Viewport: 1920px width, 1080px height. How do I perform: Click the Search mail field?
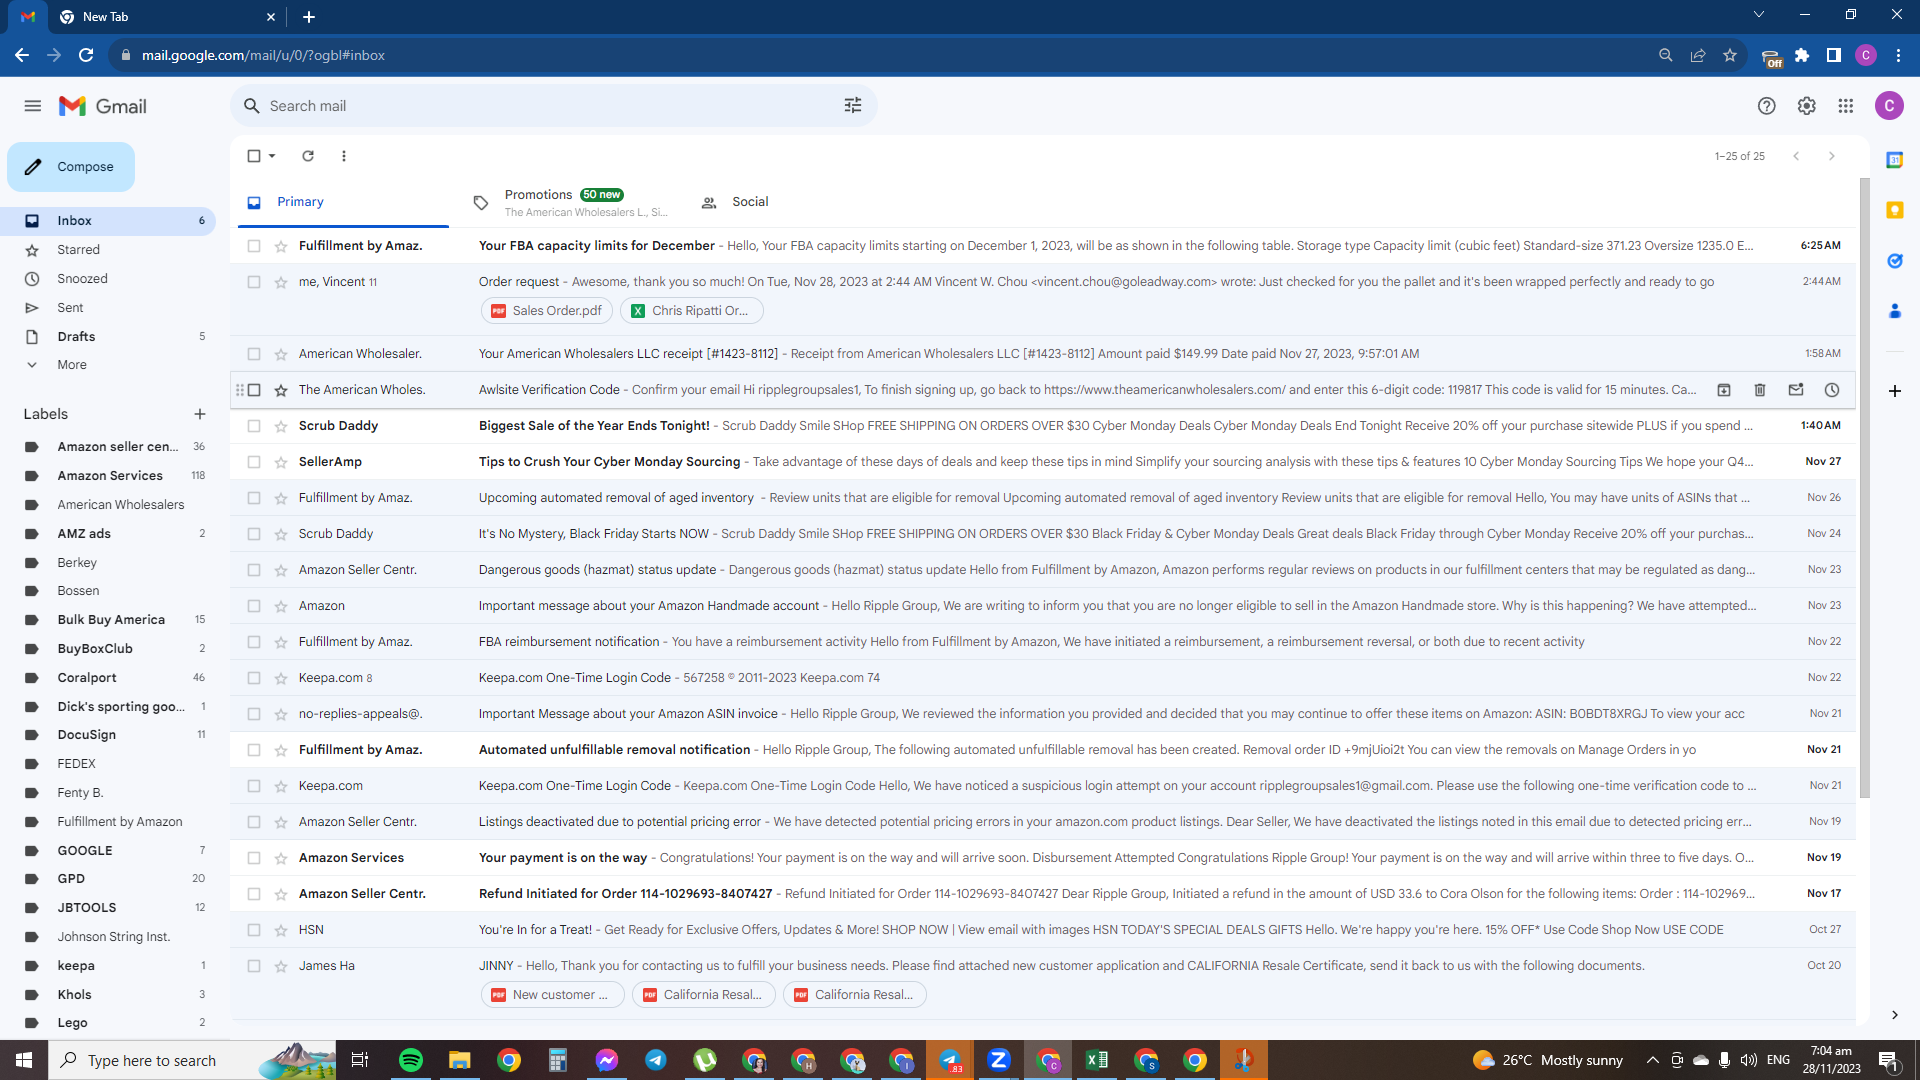coord(554,106)
